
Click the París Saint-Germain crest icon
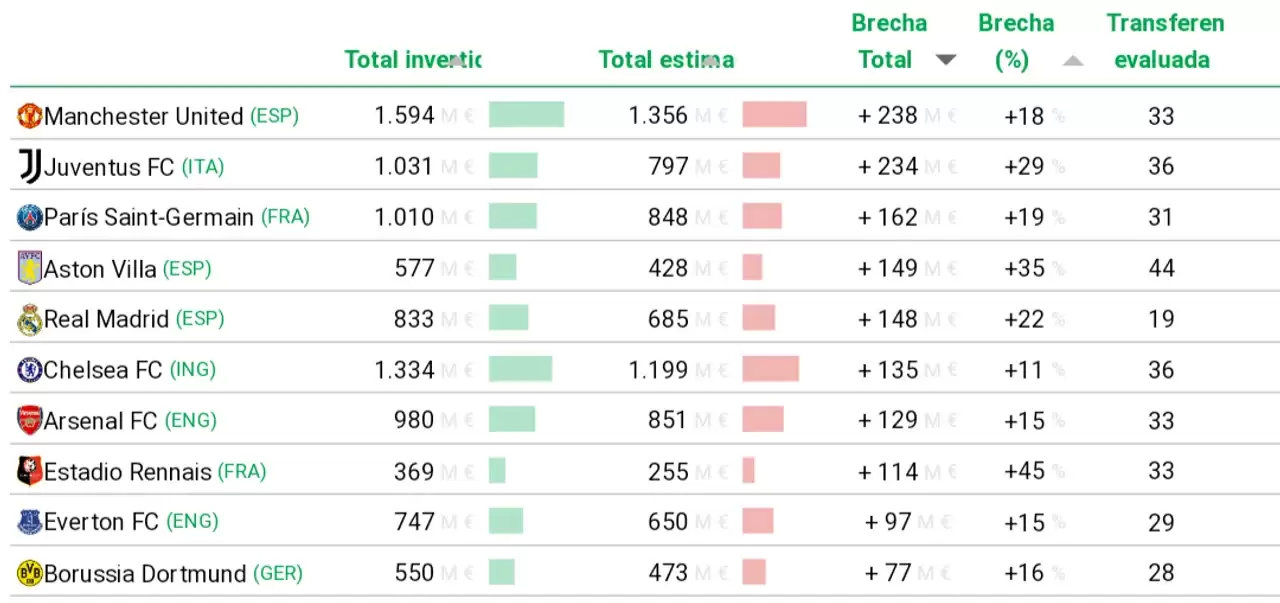[29, 217]
